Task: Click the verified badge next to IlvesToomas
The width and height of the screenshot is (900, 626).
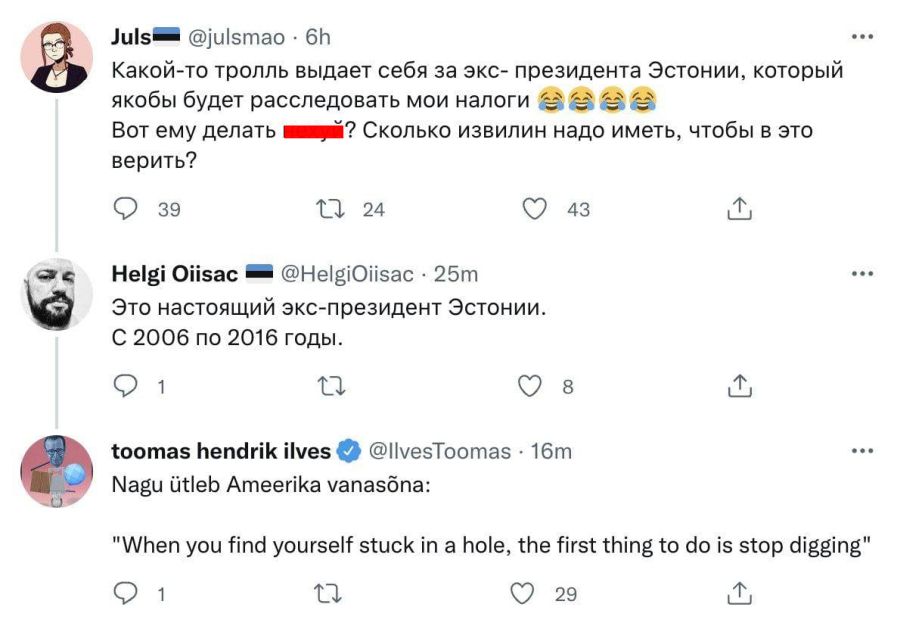Action: pyautogui.click(x=347, y=450)
